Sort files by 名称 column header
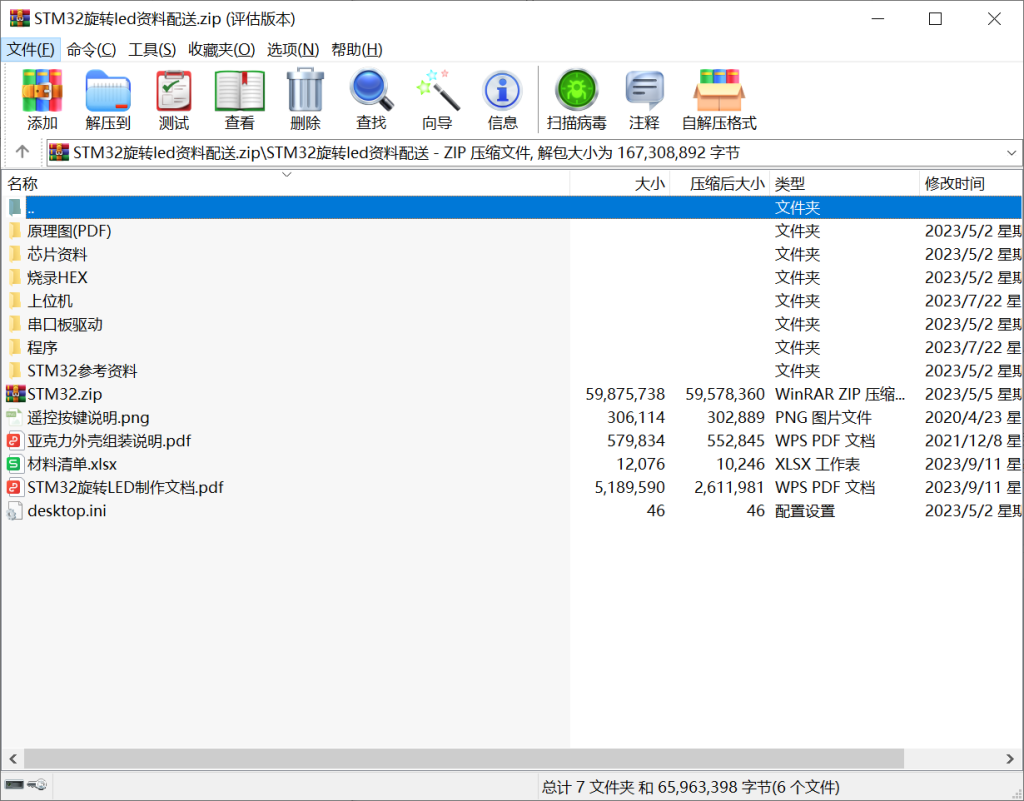 pos(24,184)
